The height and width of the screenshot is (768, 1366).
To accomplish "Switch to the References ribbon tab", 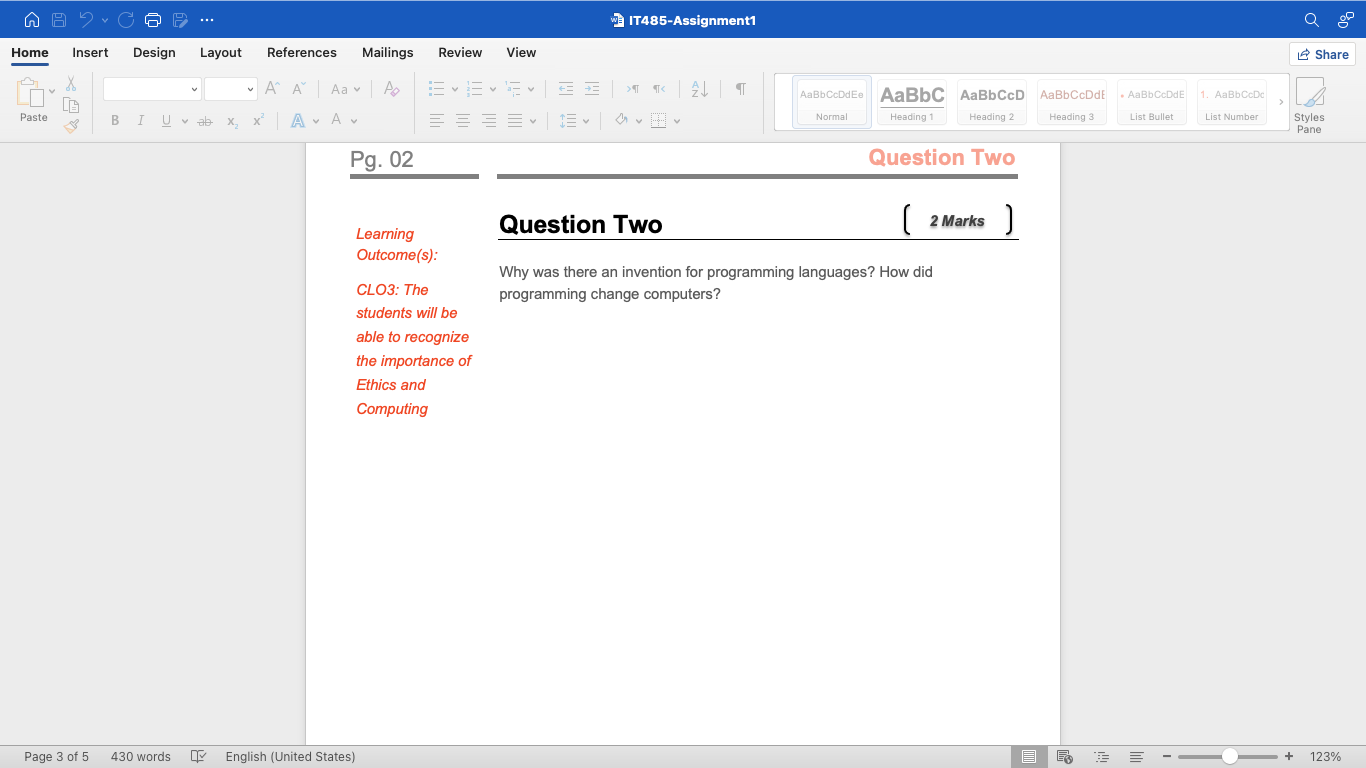I will tap(301, 52).
